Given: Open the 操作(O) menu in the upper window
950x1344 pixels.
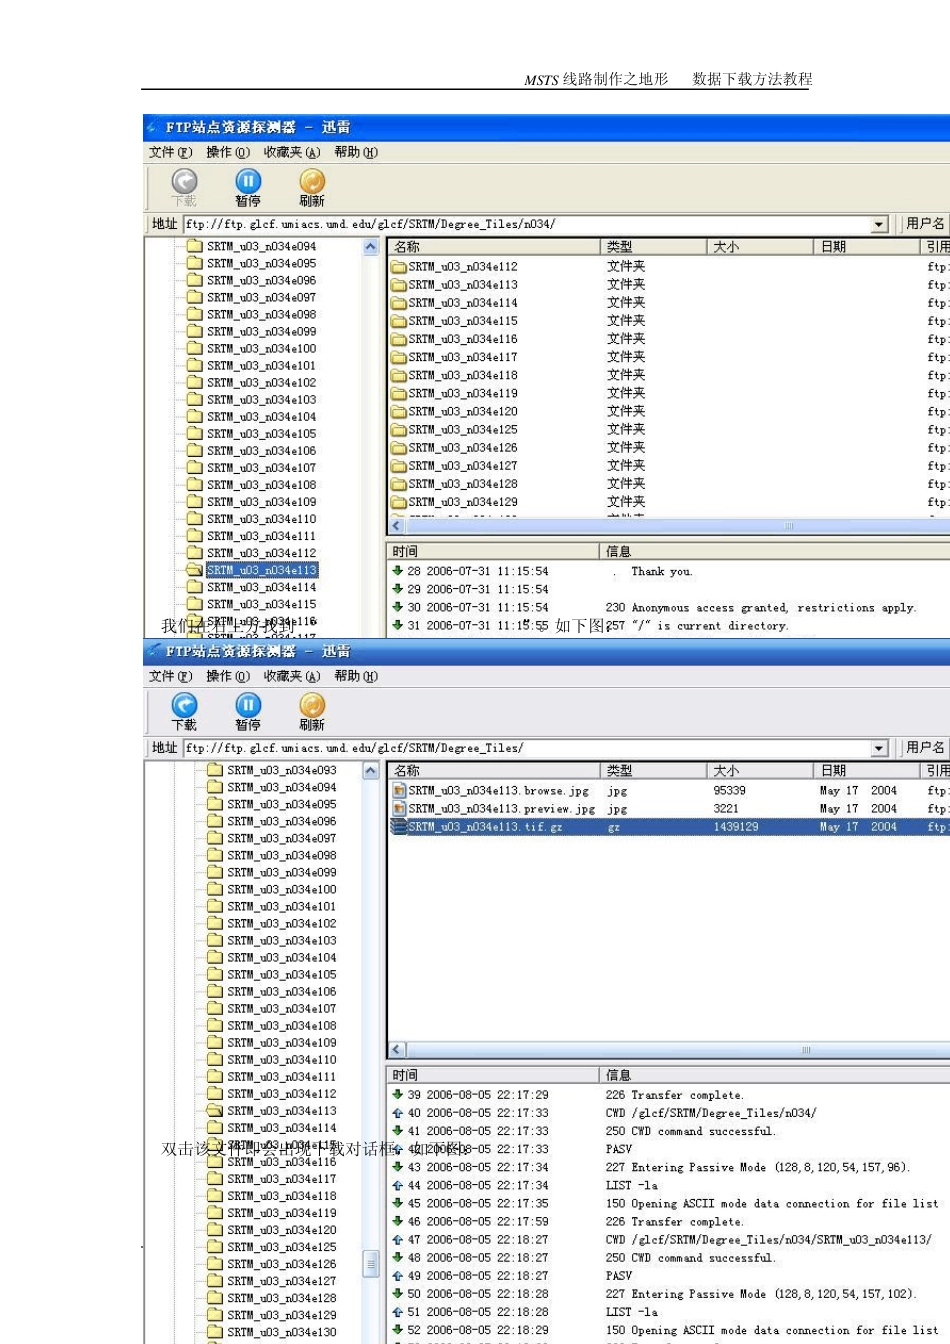Looking at the screenshot, I should click(x=227, y=152).
